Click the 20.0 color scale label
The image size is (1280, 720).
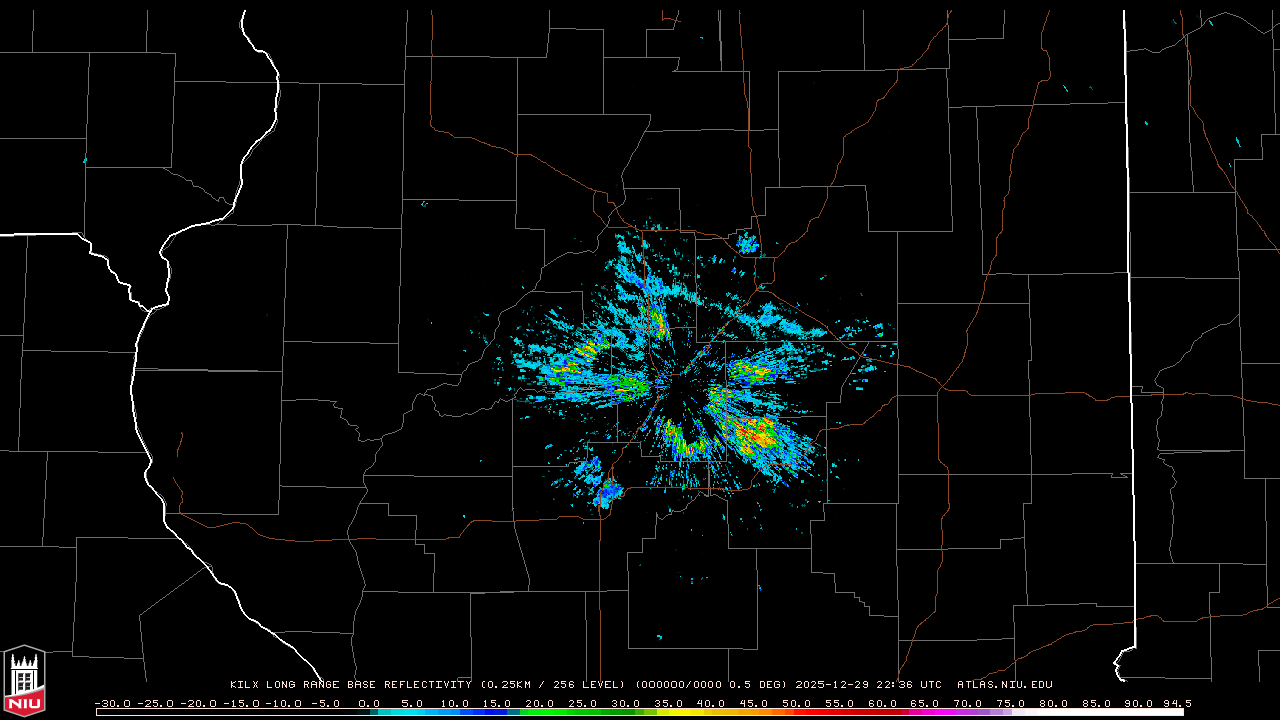tap(540, 703)
